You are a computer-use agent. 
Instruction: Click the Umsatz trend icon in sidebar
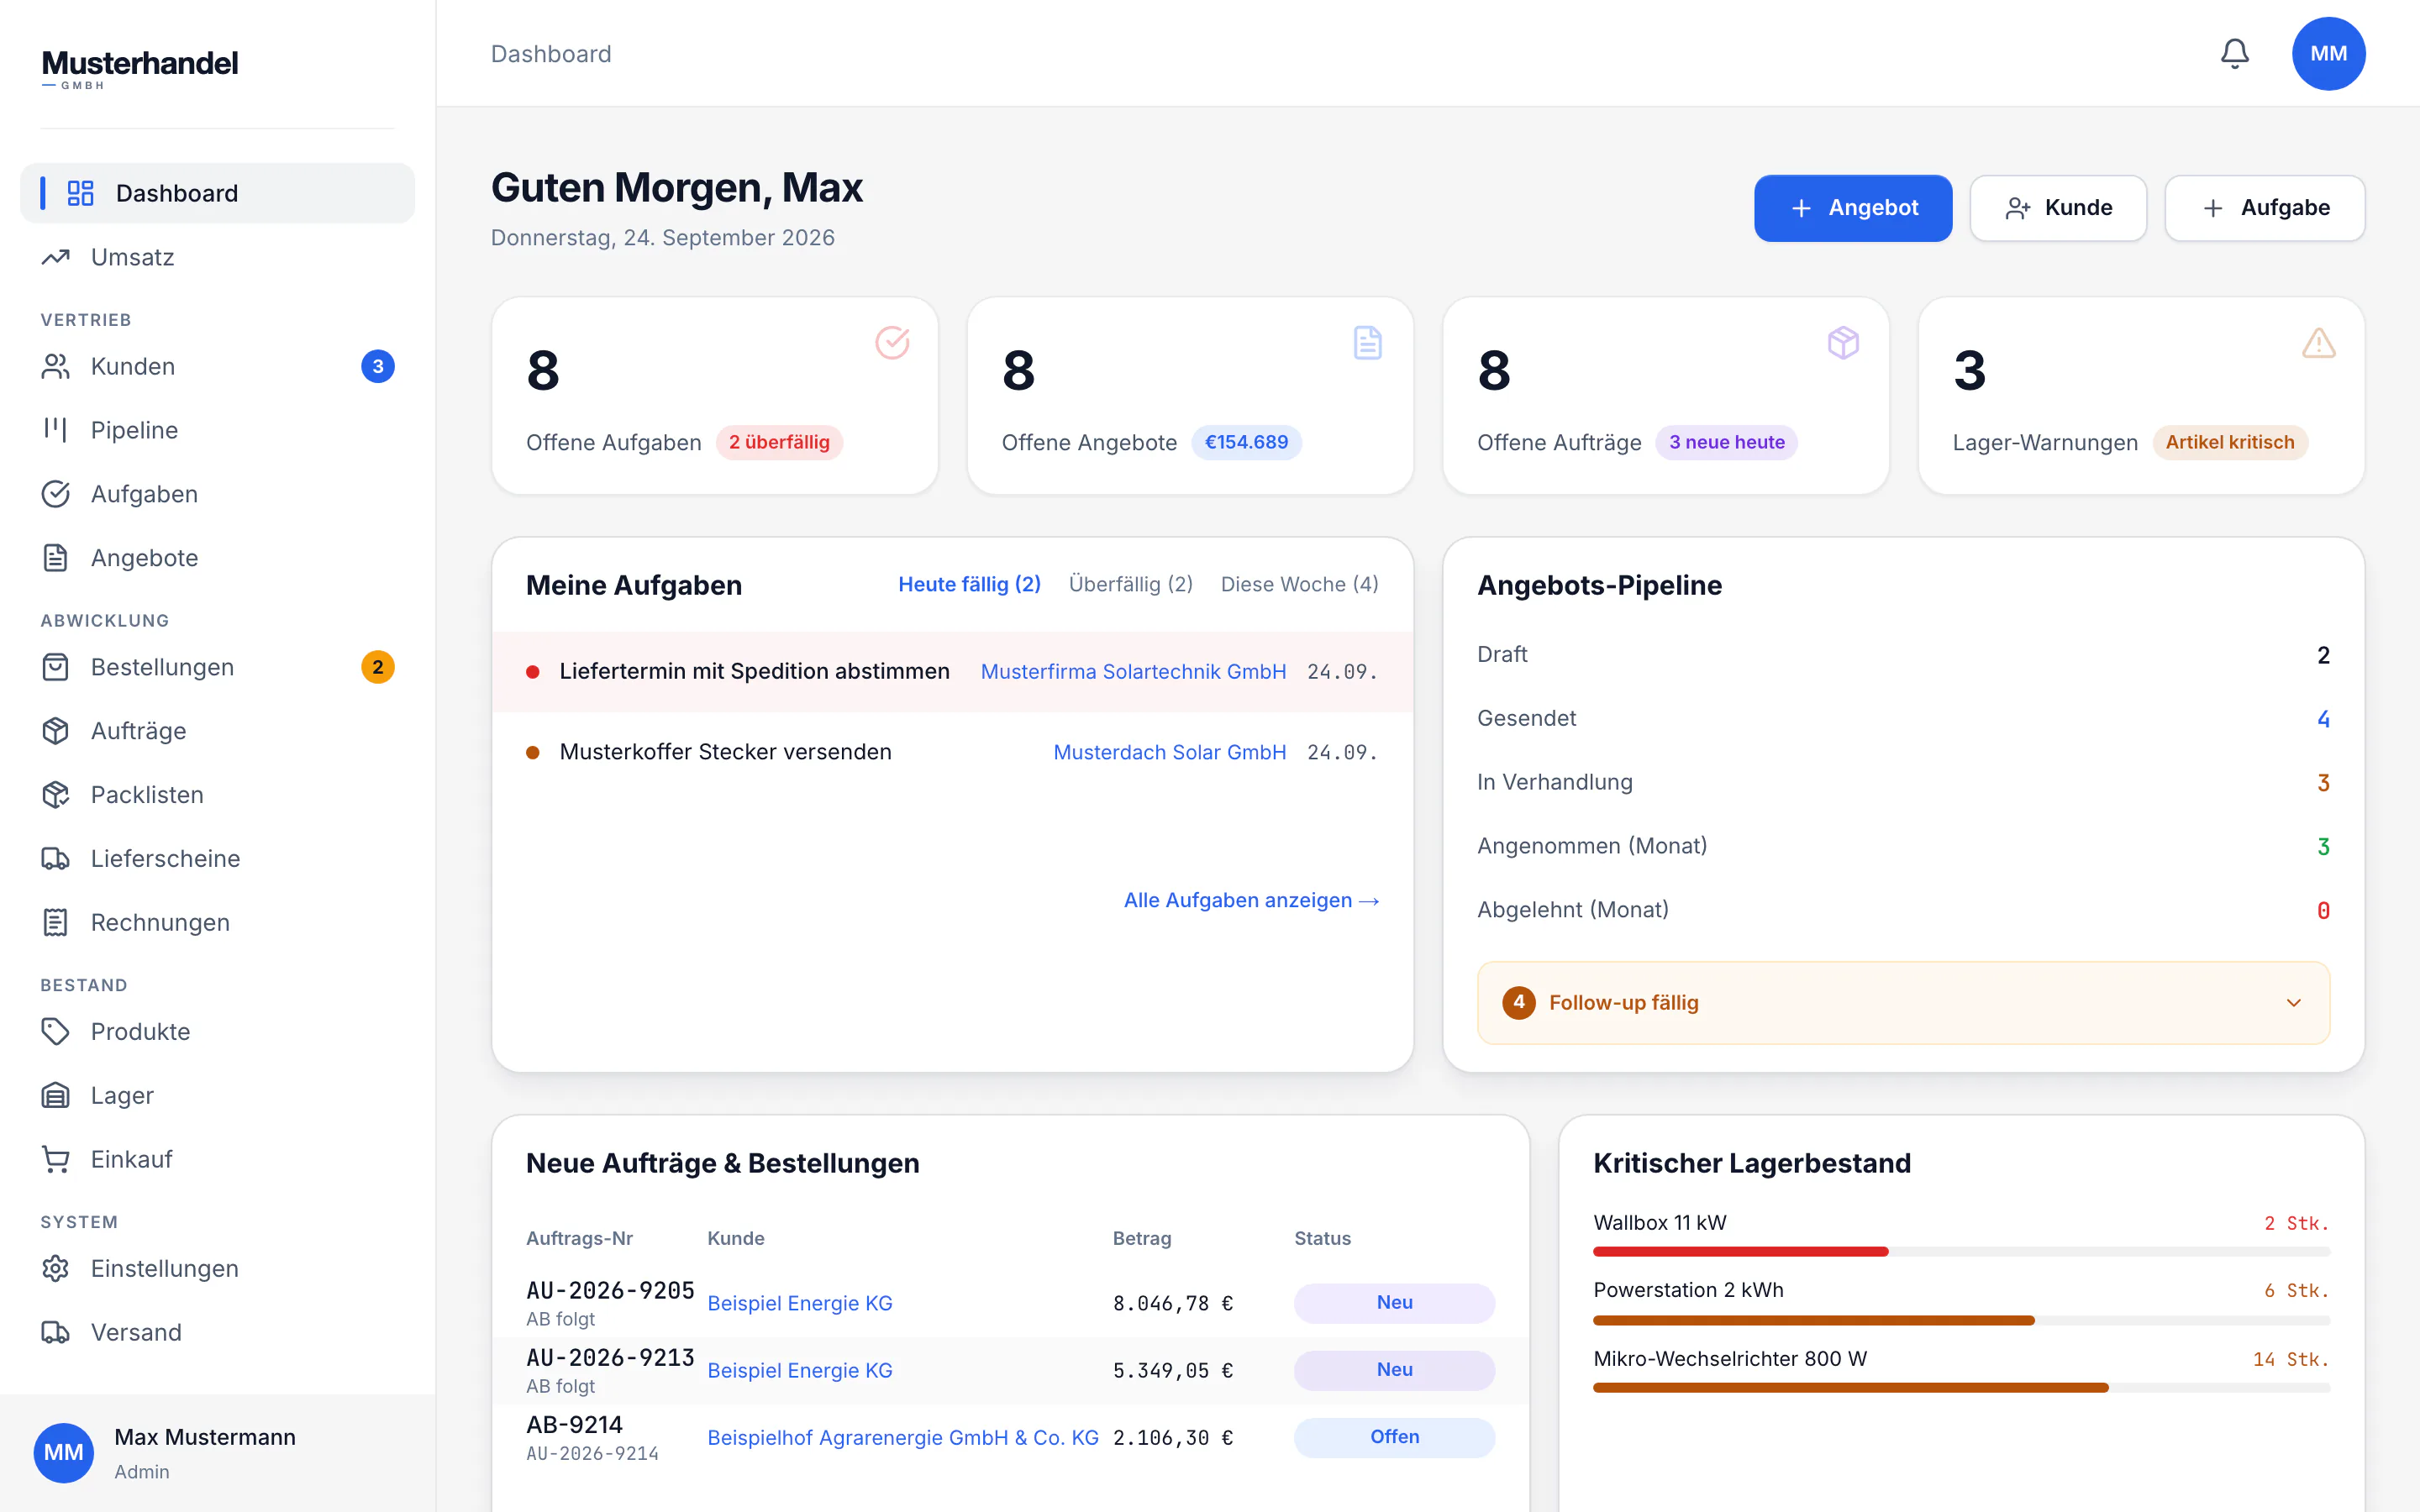click(x=56, y=257)
